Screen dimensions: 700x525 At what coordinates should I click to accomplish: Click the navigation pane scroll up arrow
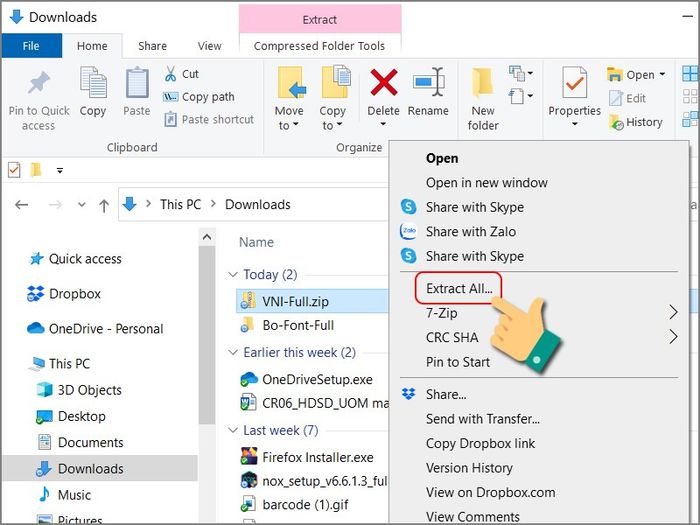[207, 237]
